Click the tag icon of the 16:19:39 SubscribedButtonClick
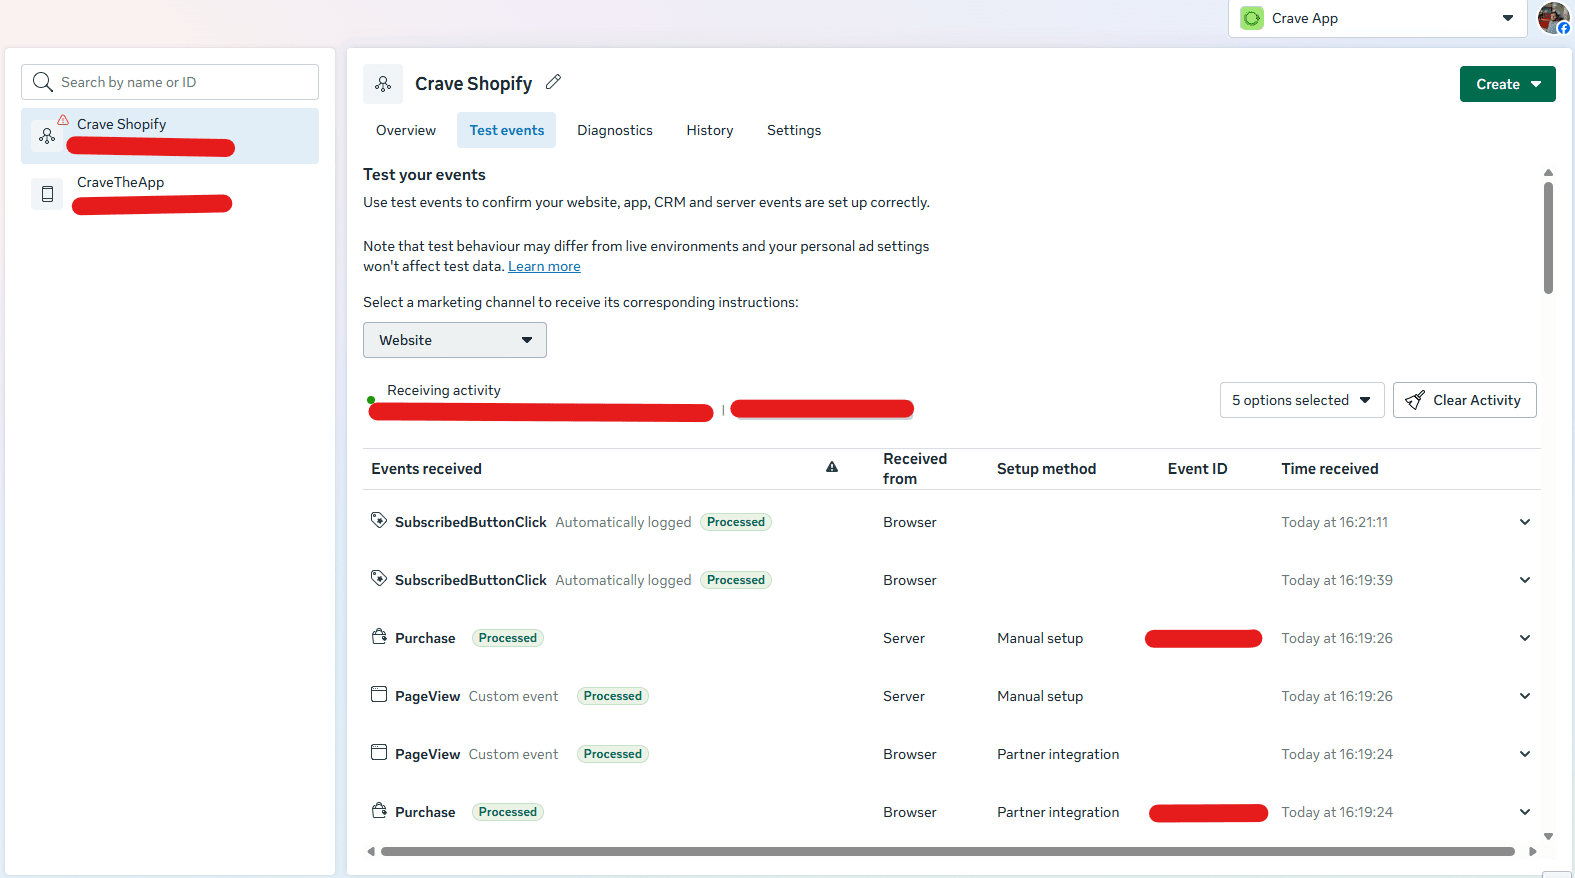Viewport: 1575px width, 878px height. [379, 578]
